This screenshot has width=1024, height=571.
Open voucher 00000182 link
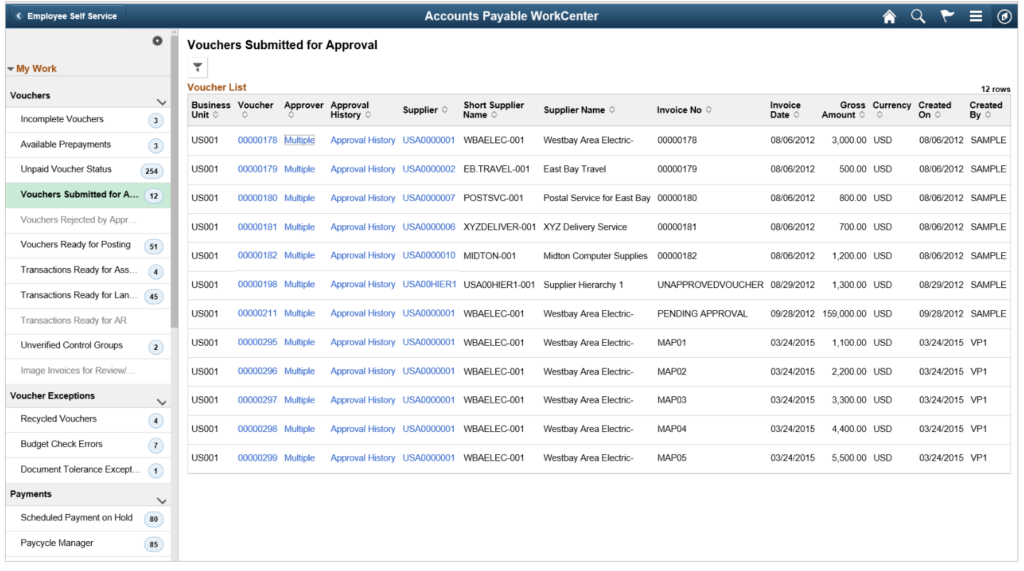click(x=257, y=256)
